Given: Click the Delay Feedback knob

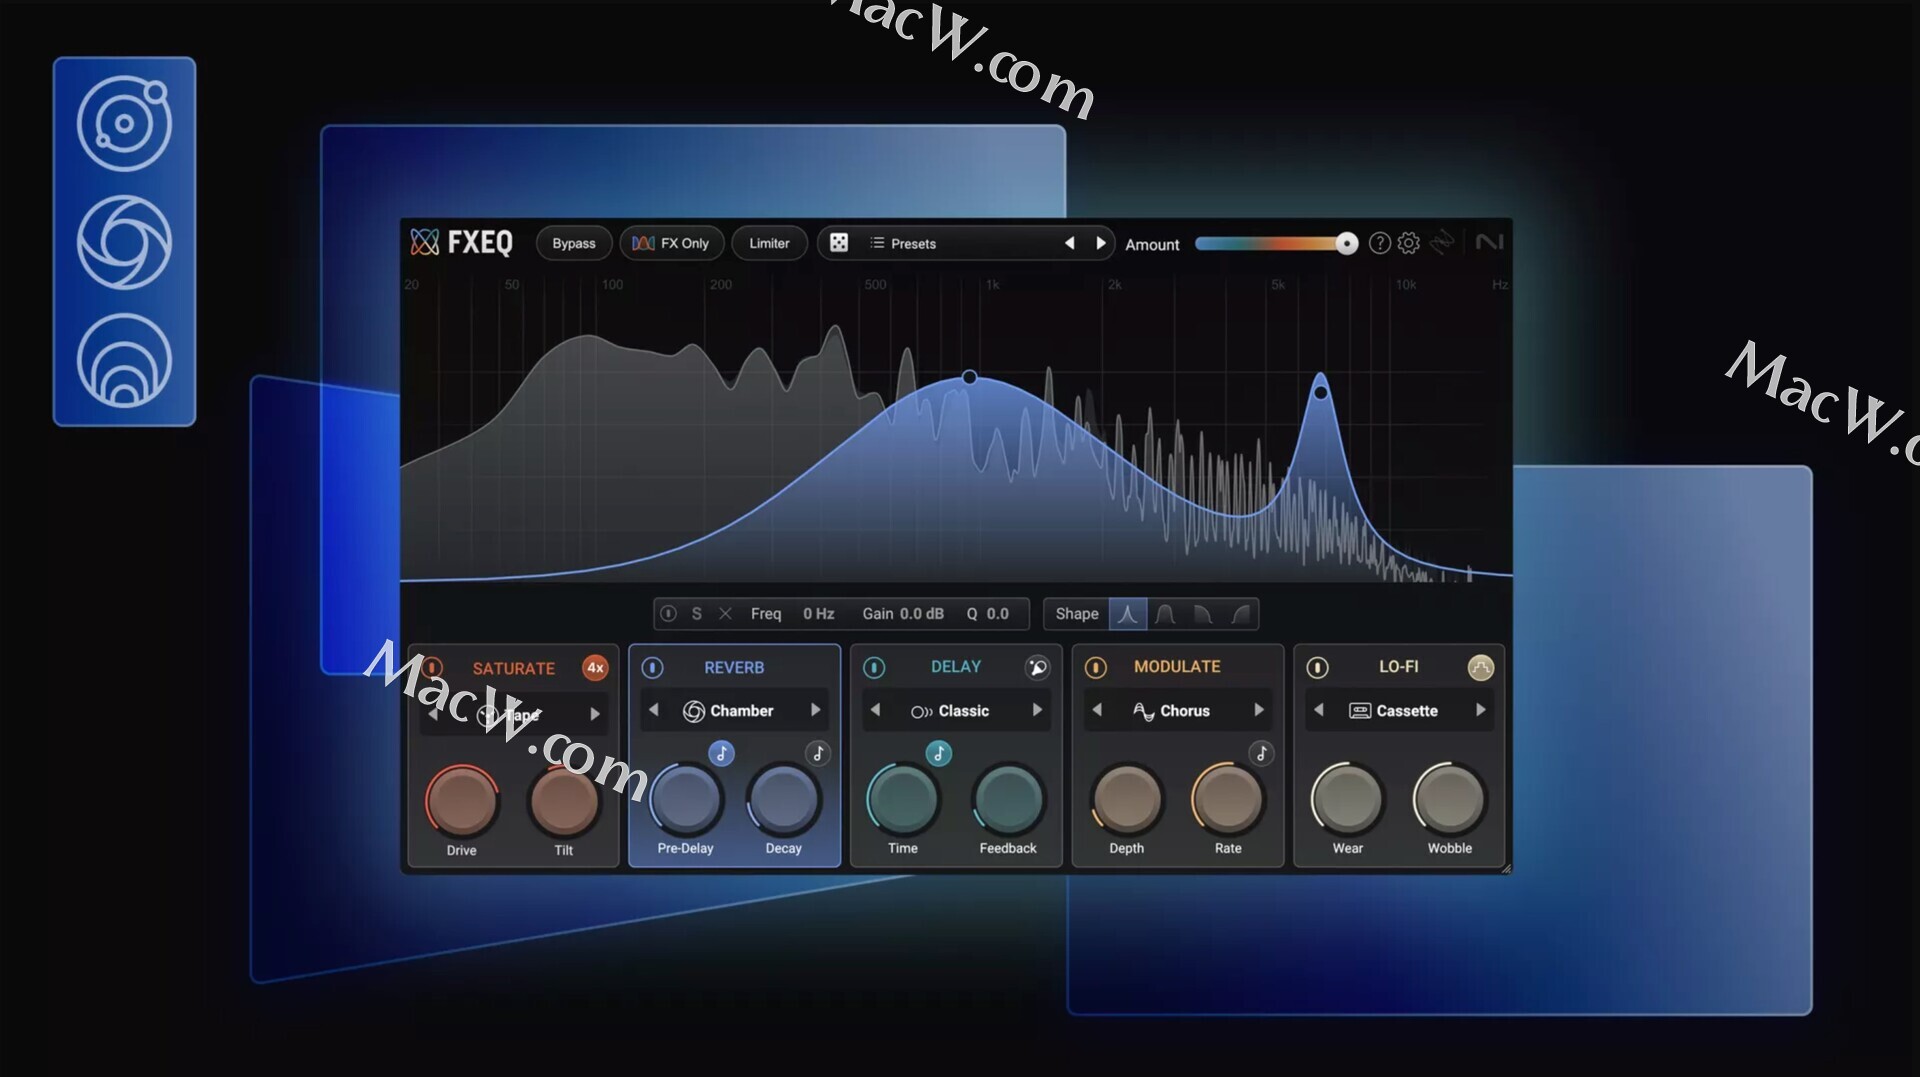Looking at the screenshot, I should coord(1008,799).
